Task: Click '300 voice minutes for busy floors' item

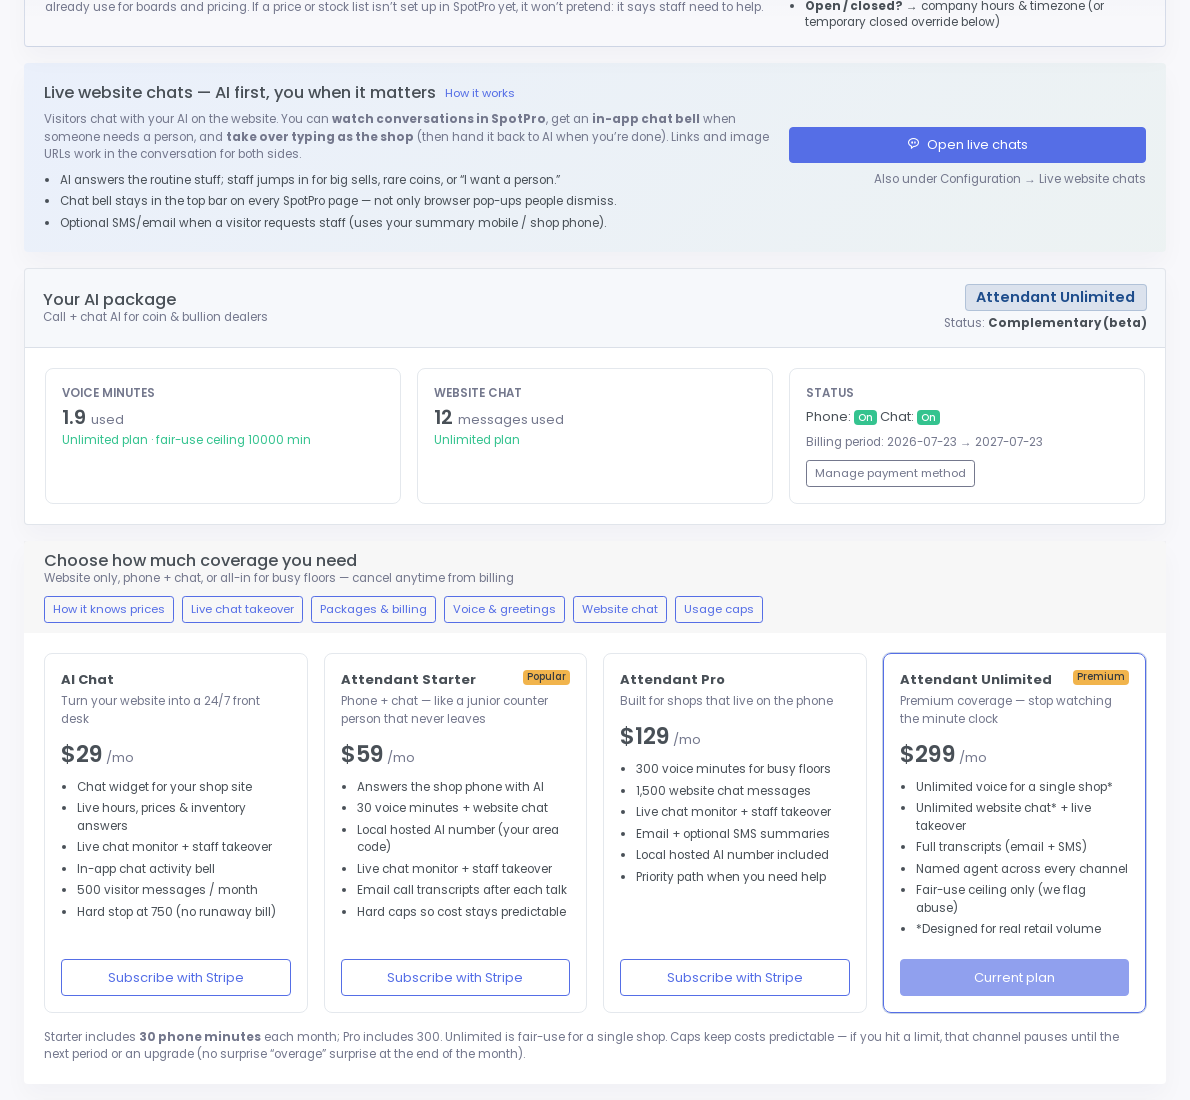Action: (x=733, y=769)
